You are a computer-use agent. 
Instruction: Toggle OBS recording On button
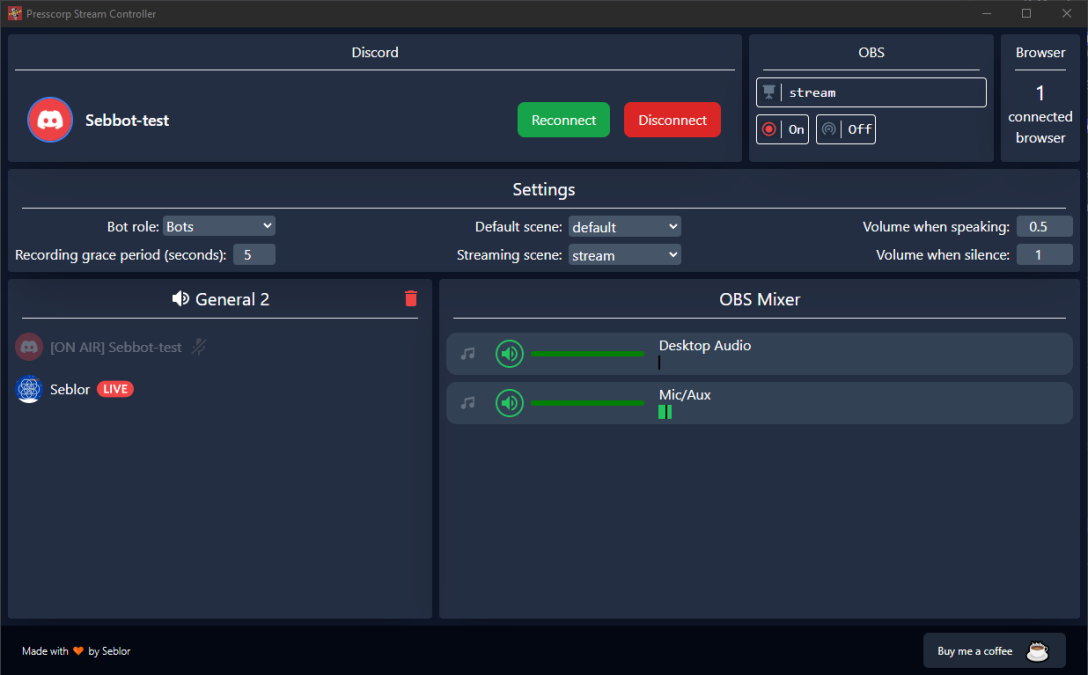coord(782,129)
